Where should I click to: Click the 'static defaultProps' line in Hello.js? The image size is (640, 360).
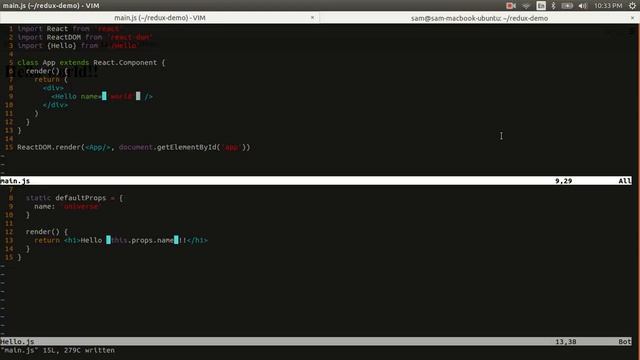coord(74,198)
